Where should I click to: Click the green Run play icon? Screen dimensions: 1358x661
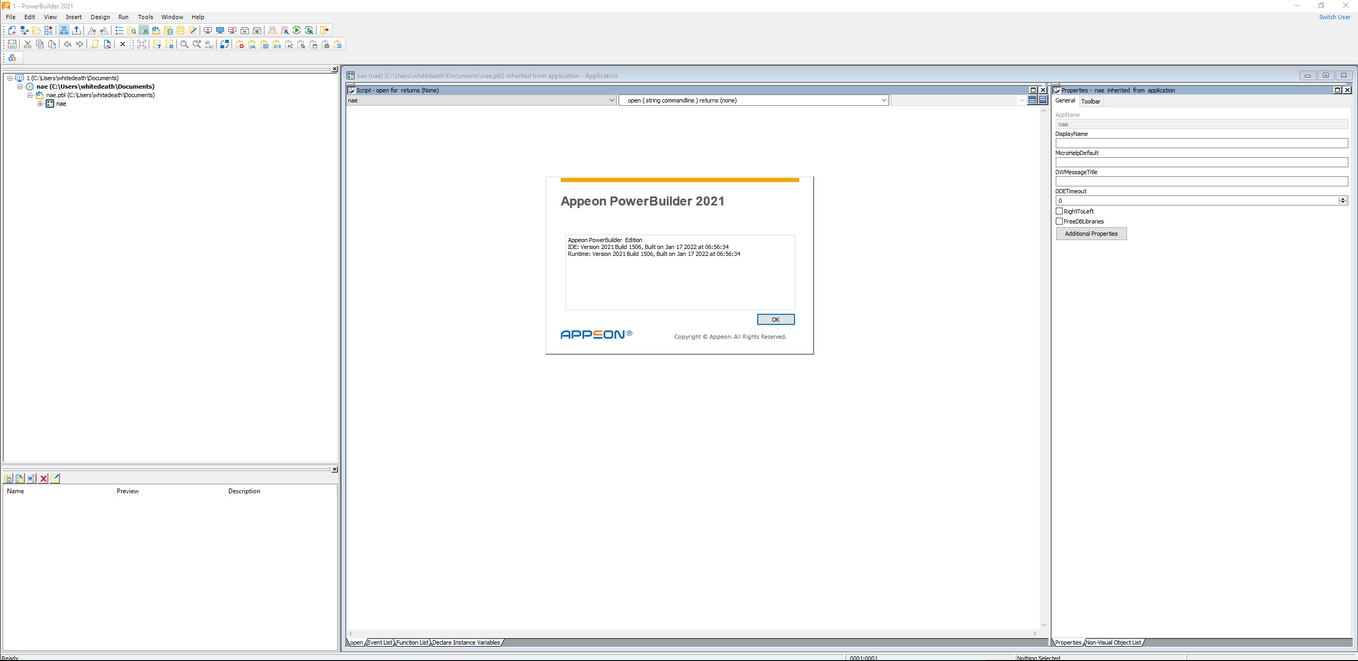[x=296, y=31]
